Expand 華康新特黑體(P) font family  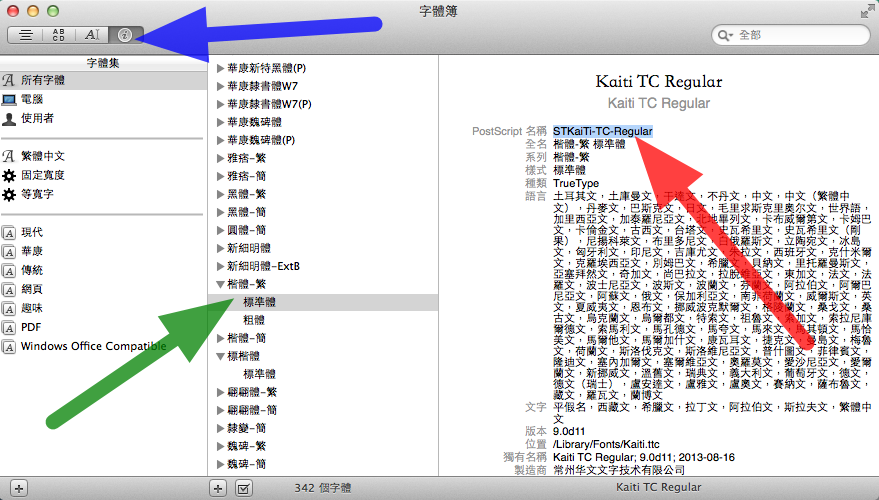coord(220,68)
